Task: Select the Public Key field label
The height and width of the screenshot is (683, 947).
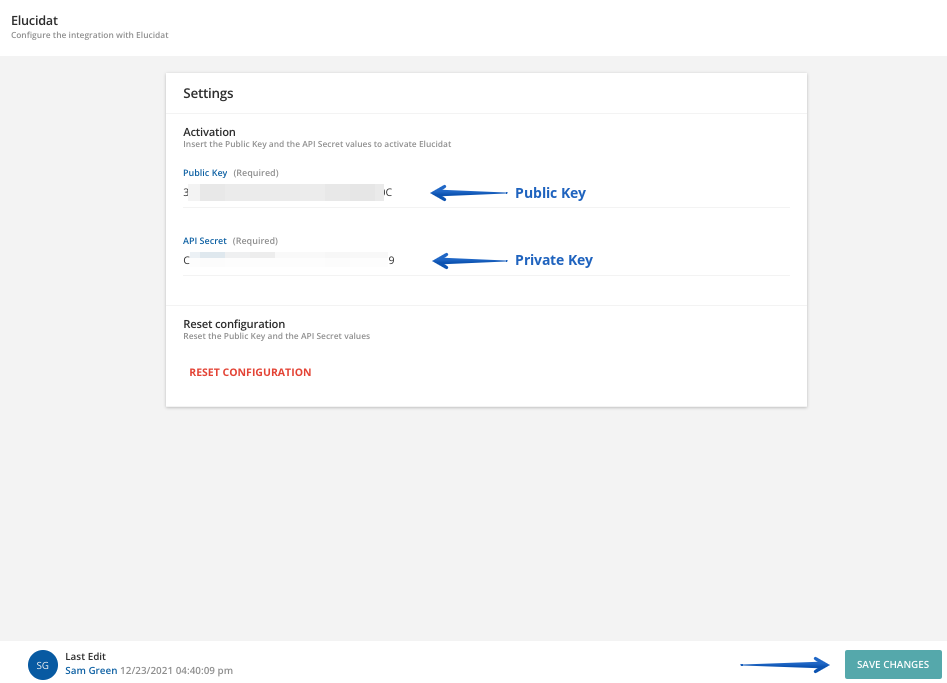Action: point(205,173)
